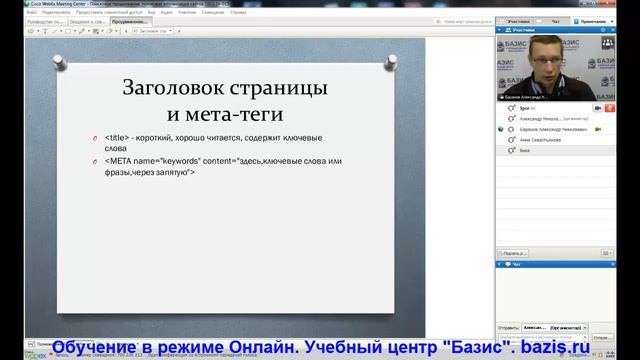
Task: Click the chat message input field
Action: (x=542, y=338)
